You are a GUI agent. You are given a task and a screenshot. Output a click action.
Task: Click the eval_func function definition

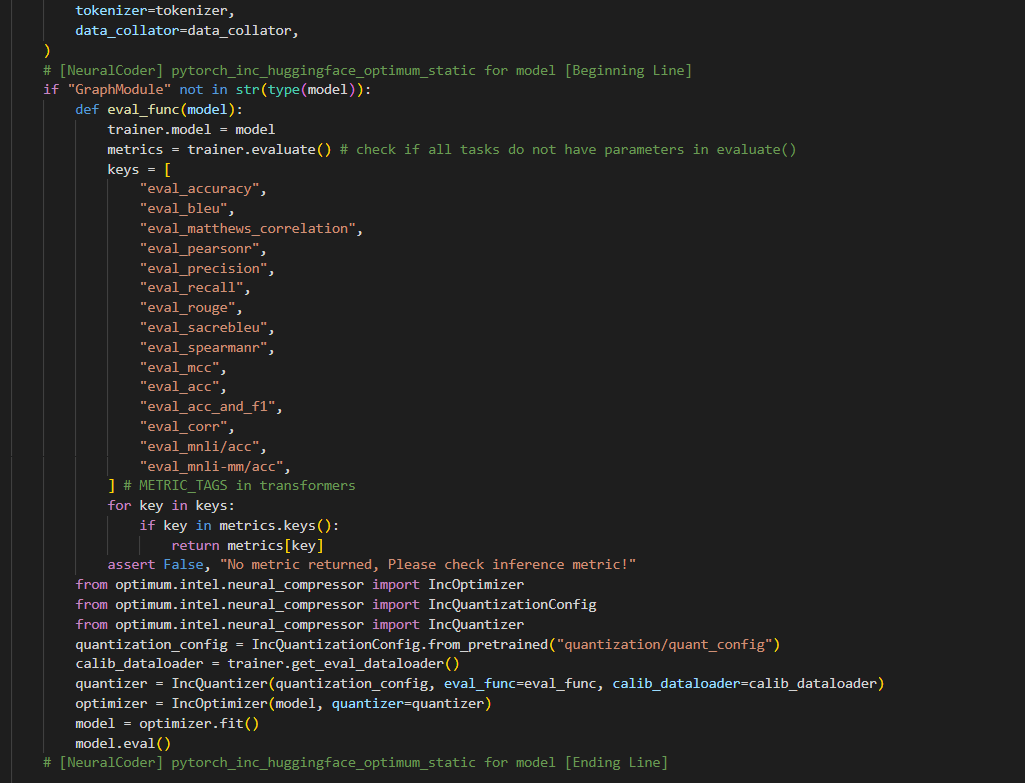(145, 109)
